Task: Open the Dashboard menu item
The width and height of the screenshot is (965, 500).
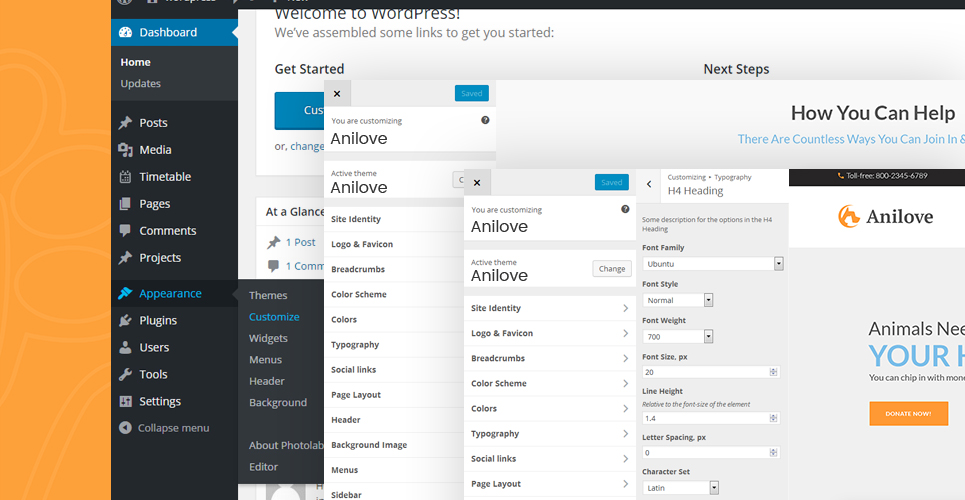Action: pyautogui.click(x=174, y=33)
